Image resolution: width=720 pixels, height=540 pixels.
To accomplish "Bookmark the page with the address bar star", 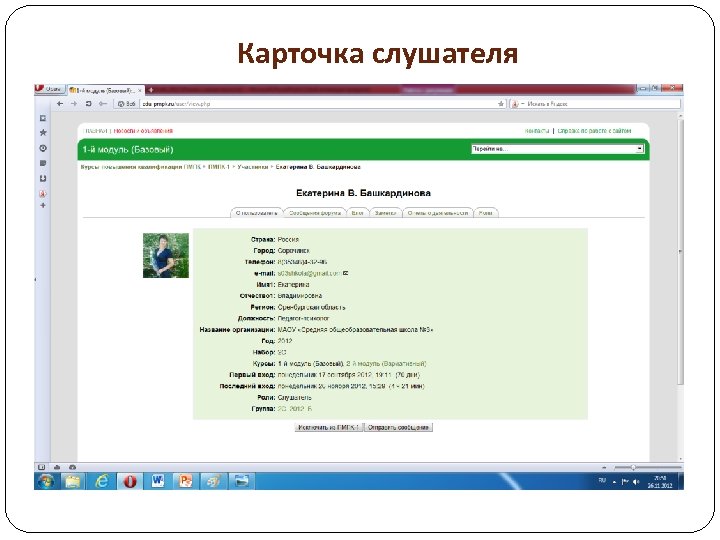I will 501,104.
